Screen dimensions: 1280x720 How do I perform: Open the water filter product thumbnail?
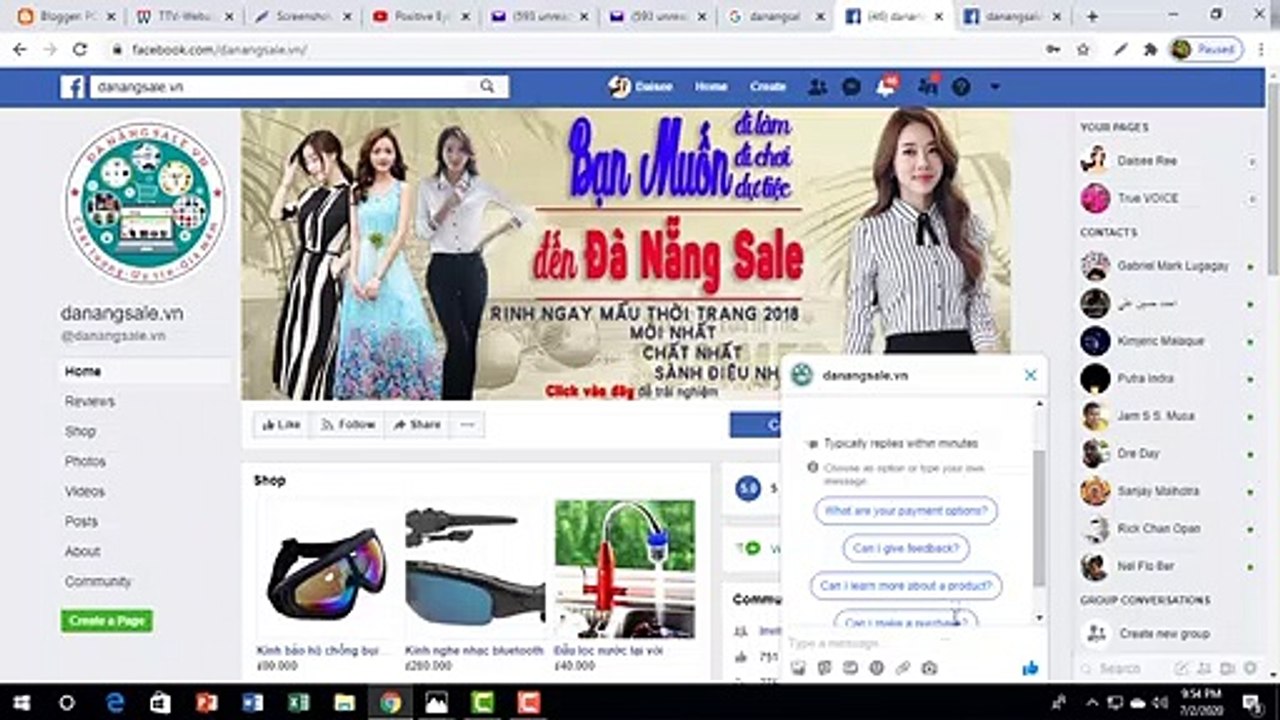[x=625, y=570]
